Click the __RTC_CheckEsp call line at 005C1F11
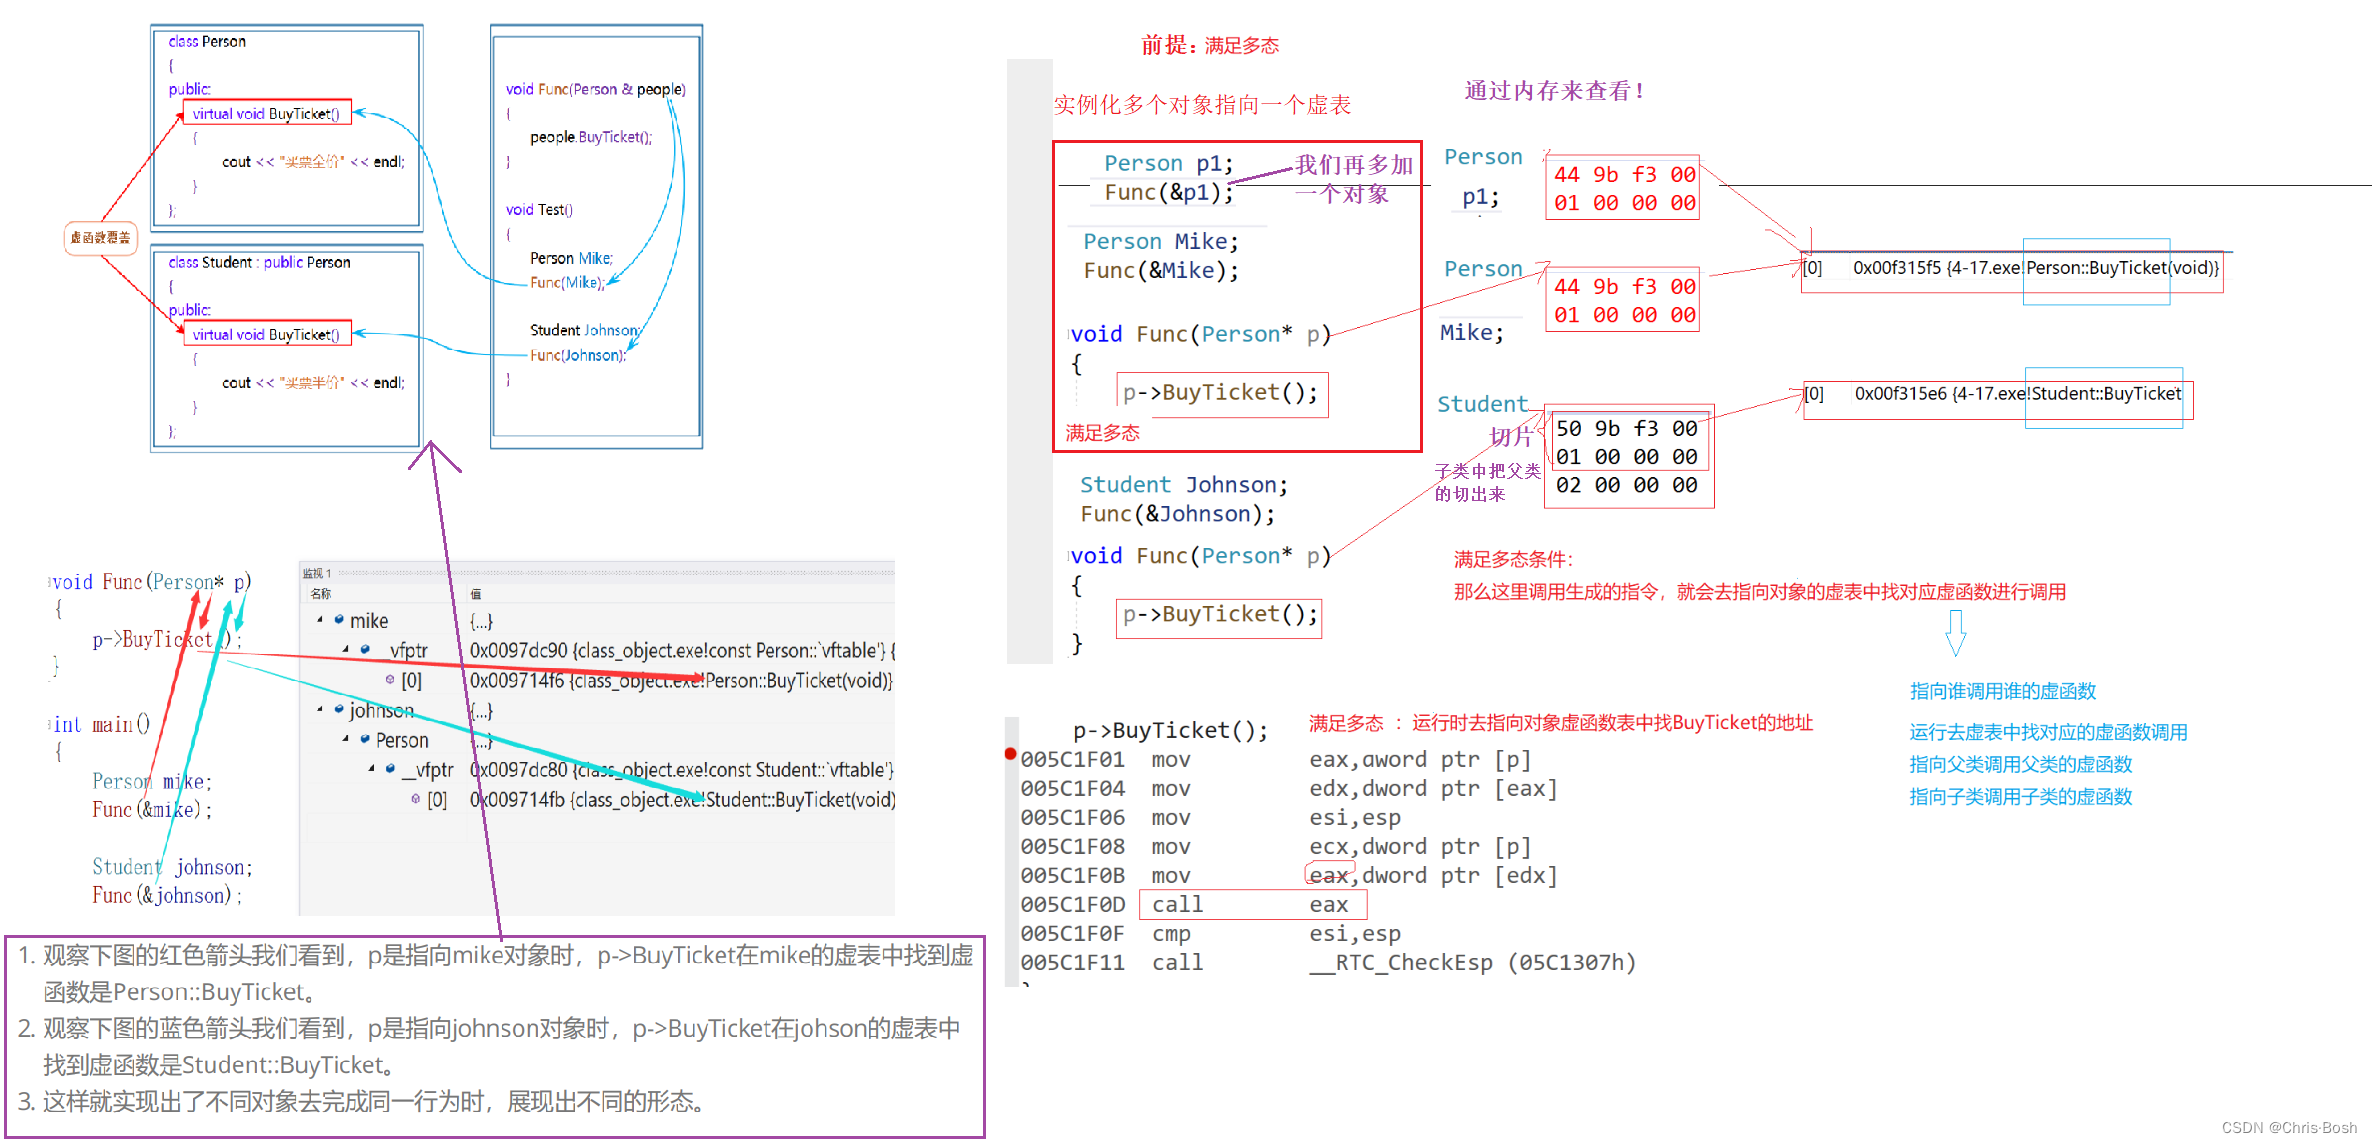Screen dimensions: 2372x1143 (1328, 962)
